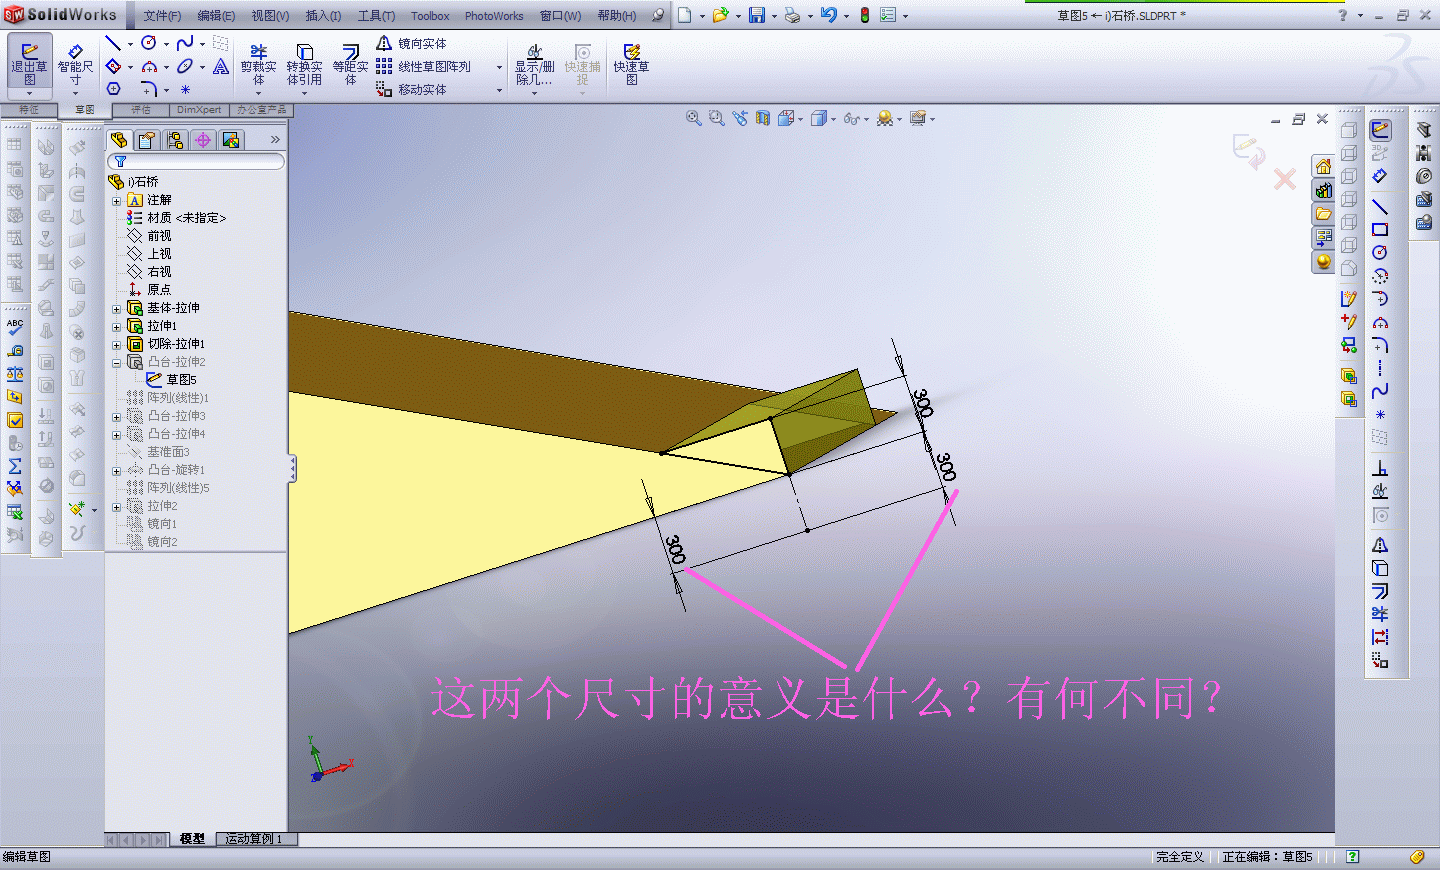Screen dimensions: 1440x870
Task: Click the red X cancel sketch icon
Action: [1285, 179]
